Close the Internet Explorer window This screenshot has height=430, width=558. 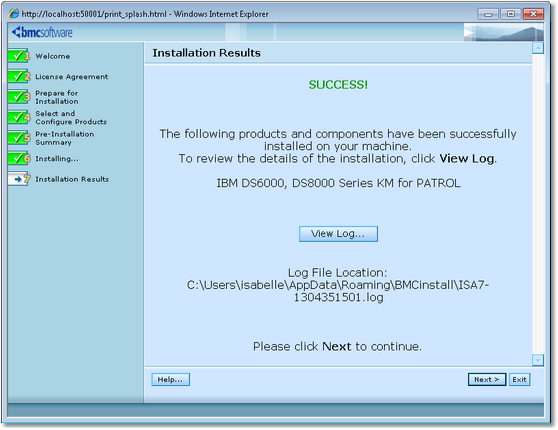[533, 14]
